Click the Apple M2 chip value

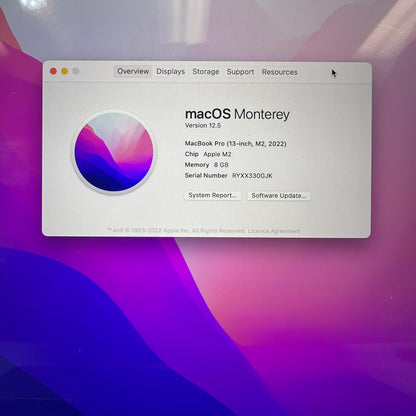pyautogui.click(x=217, y=154)
